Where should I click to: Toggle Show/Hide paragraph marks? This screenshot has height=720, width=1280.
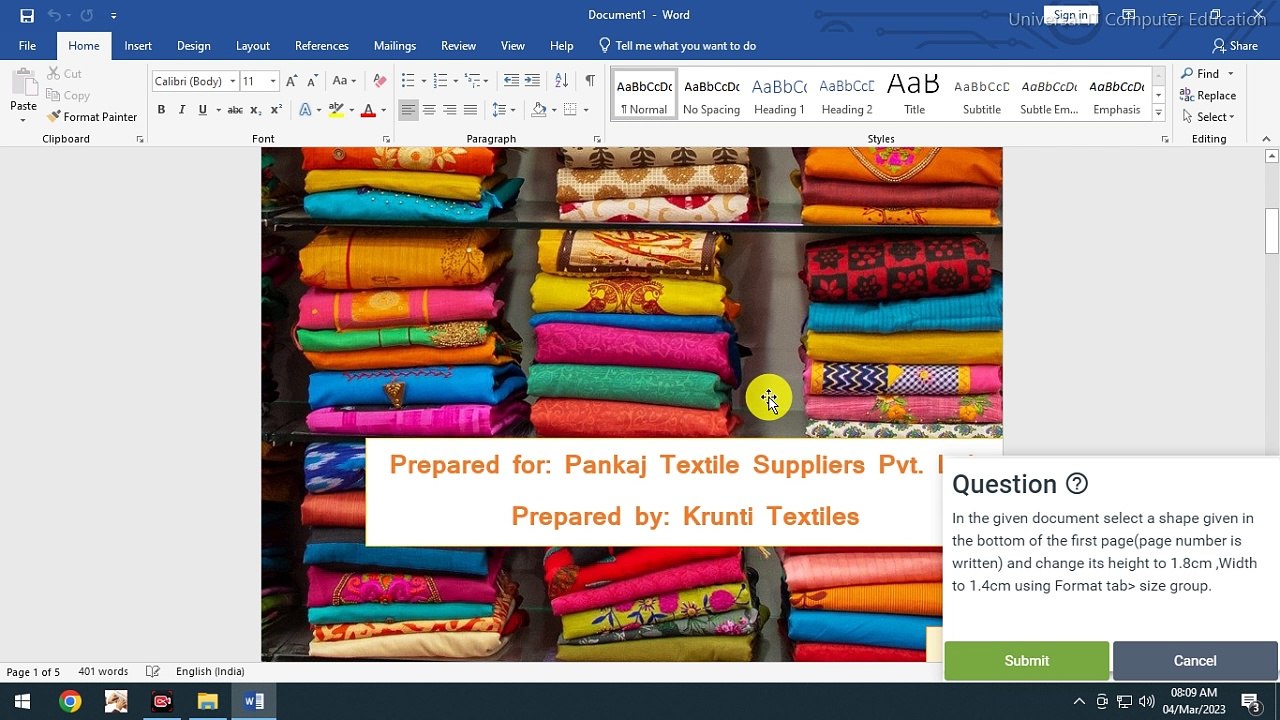point(590,81)
